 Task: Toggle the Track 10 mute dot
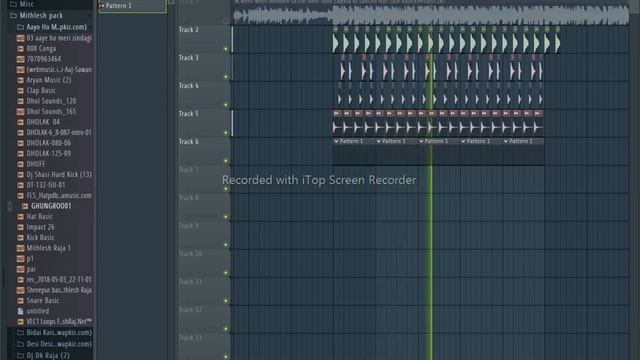[x=226, y=273]
